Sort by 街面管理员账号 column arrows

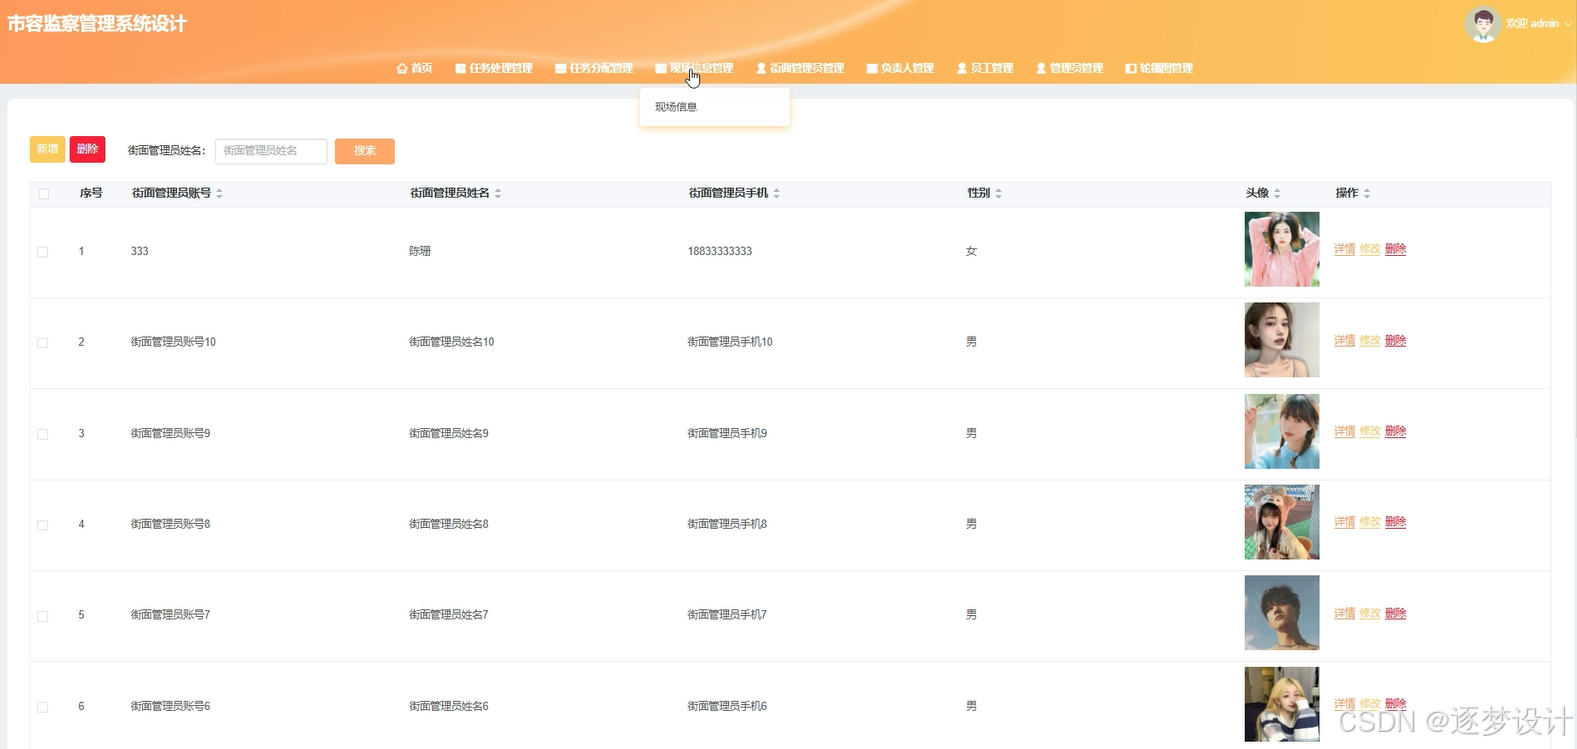[219, 193]
